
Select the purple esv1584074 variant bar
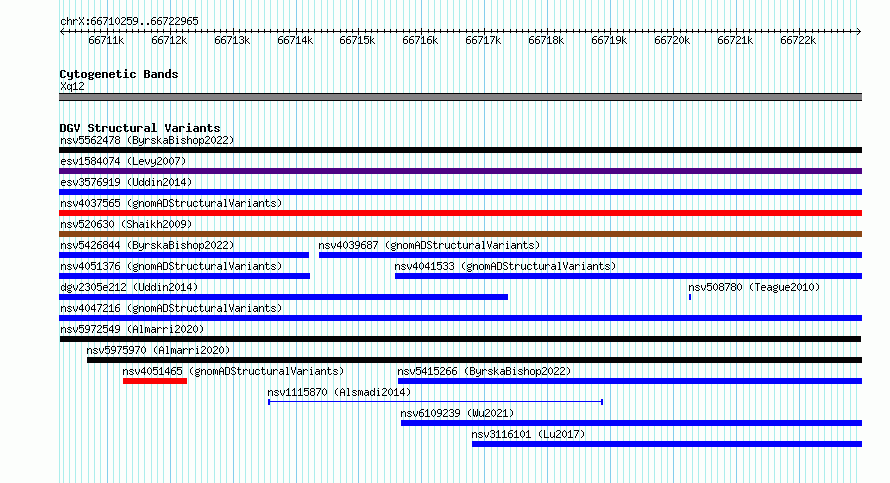point(460,171)
